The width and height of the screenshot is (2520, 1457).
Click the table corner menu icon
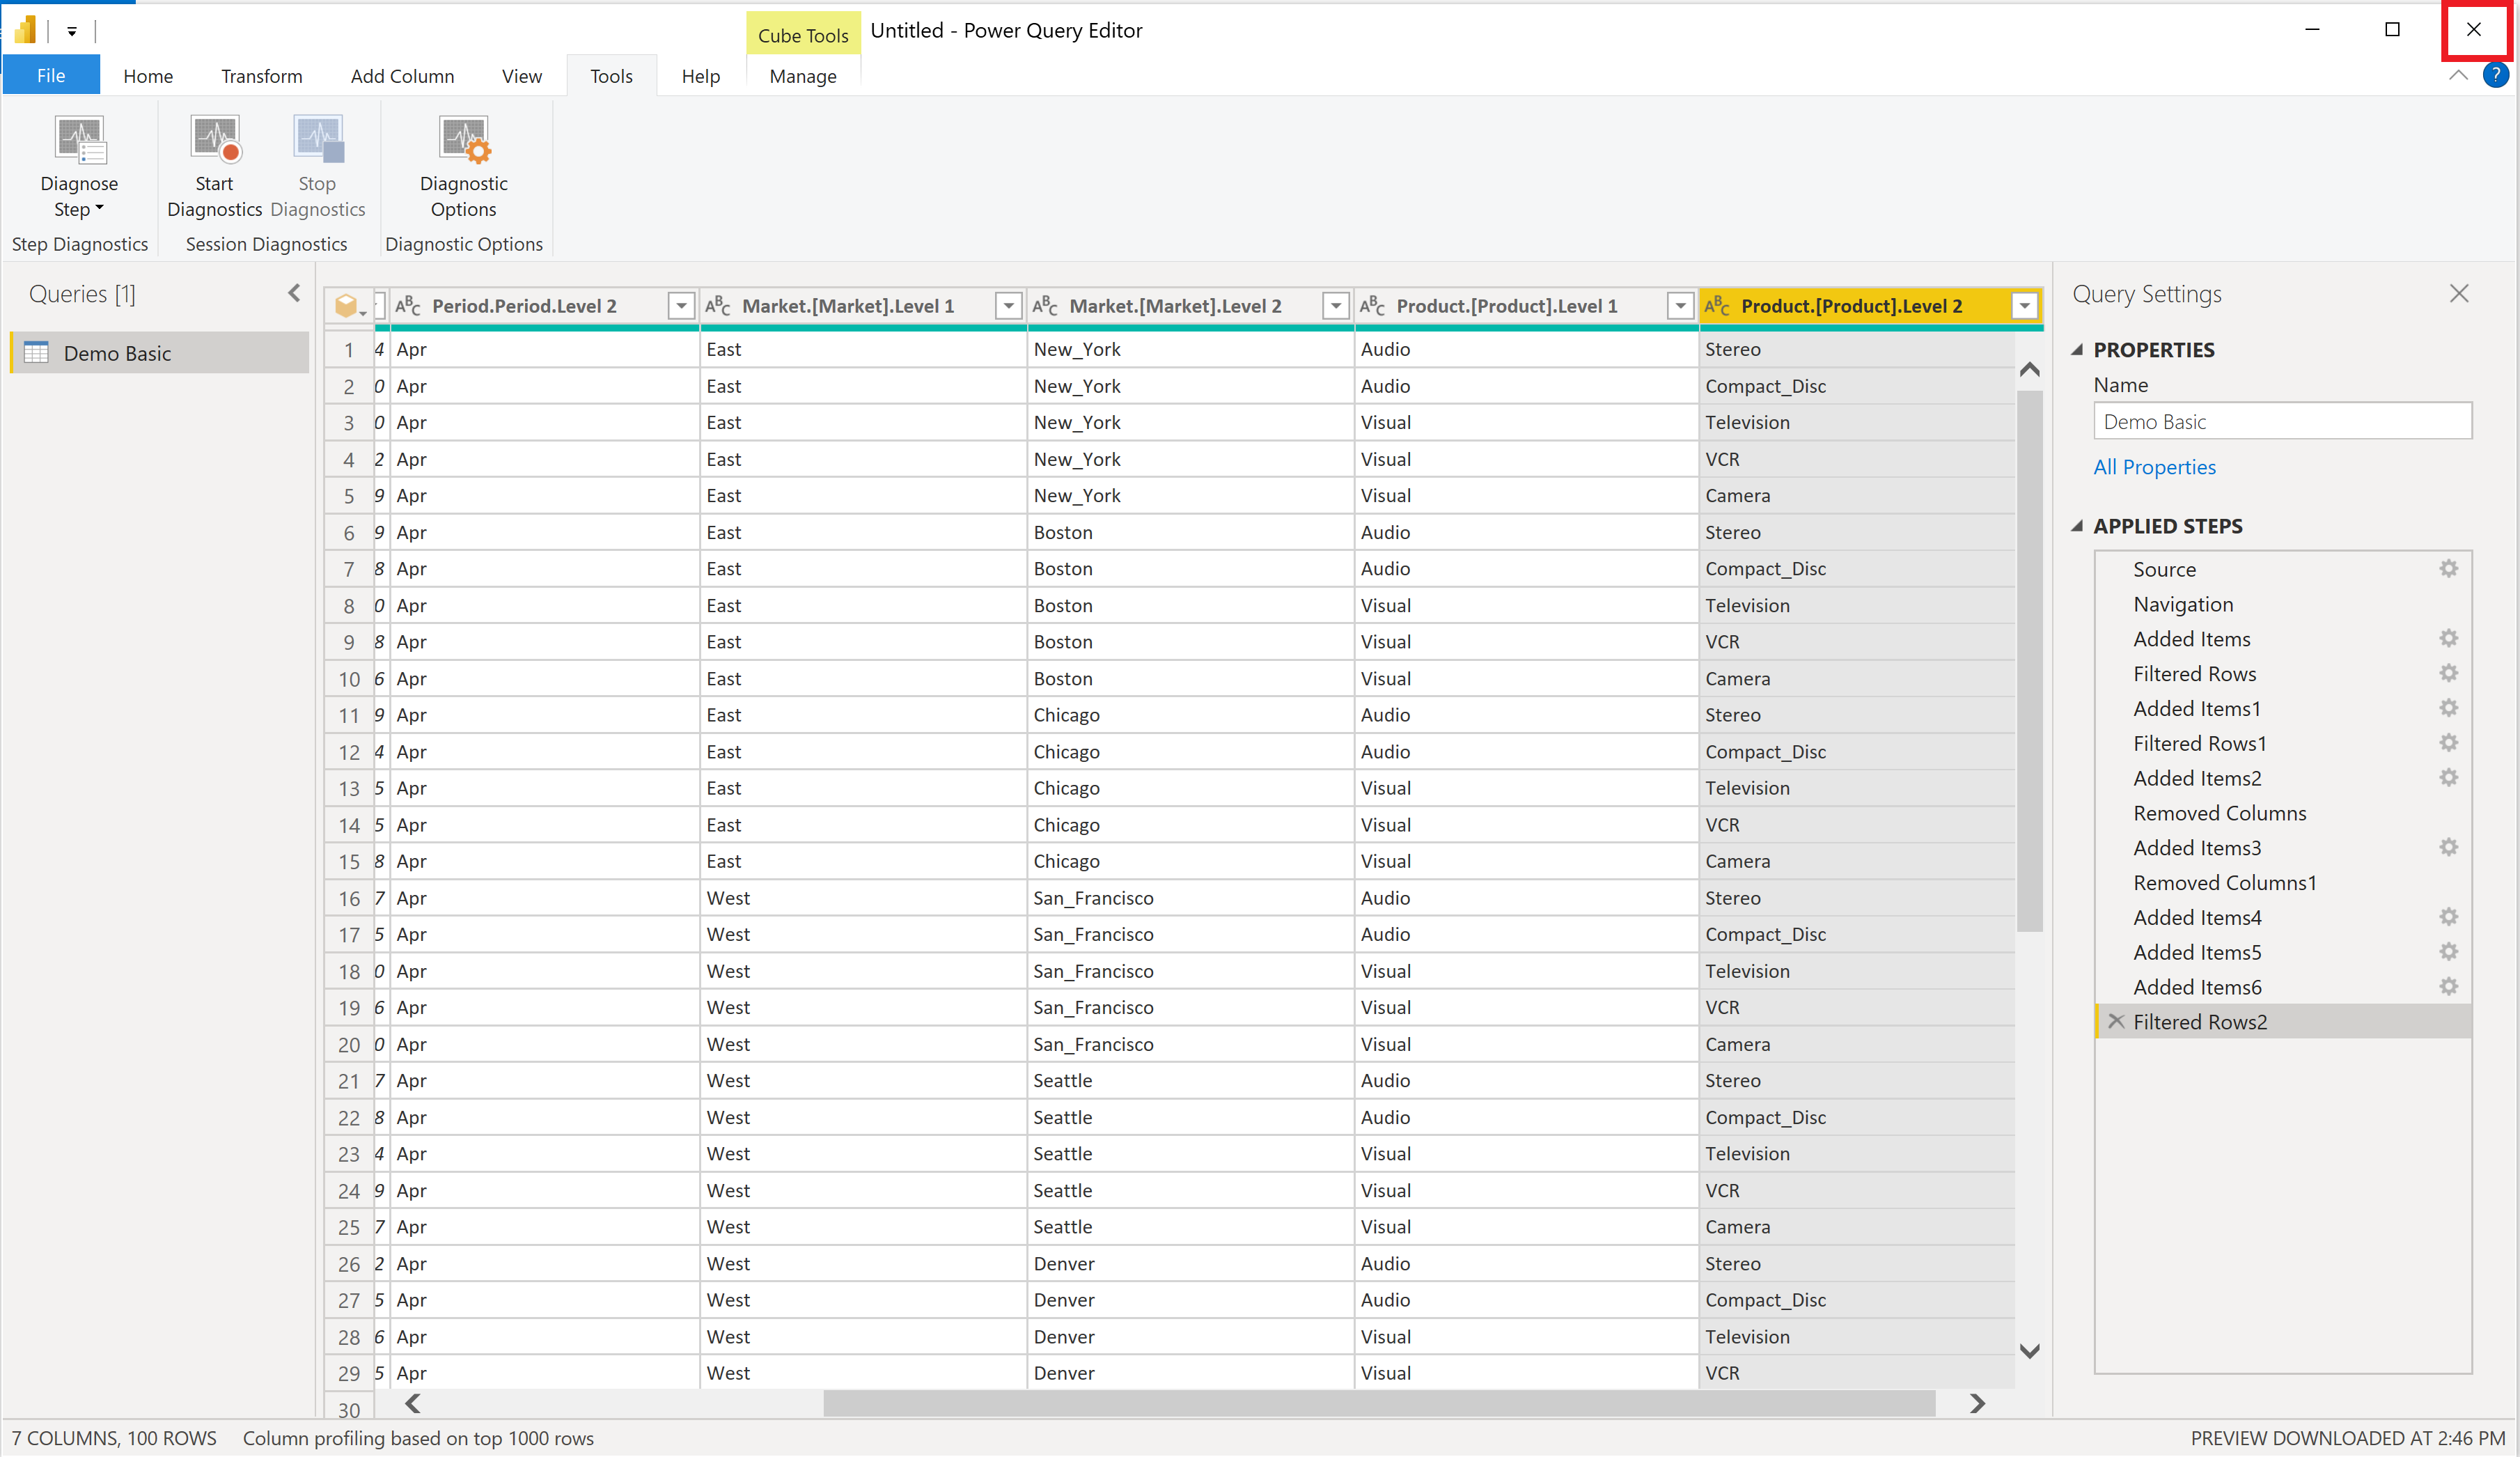[348, 306]
